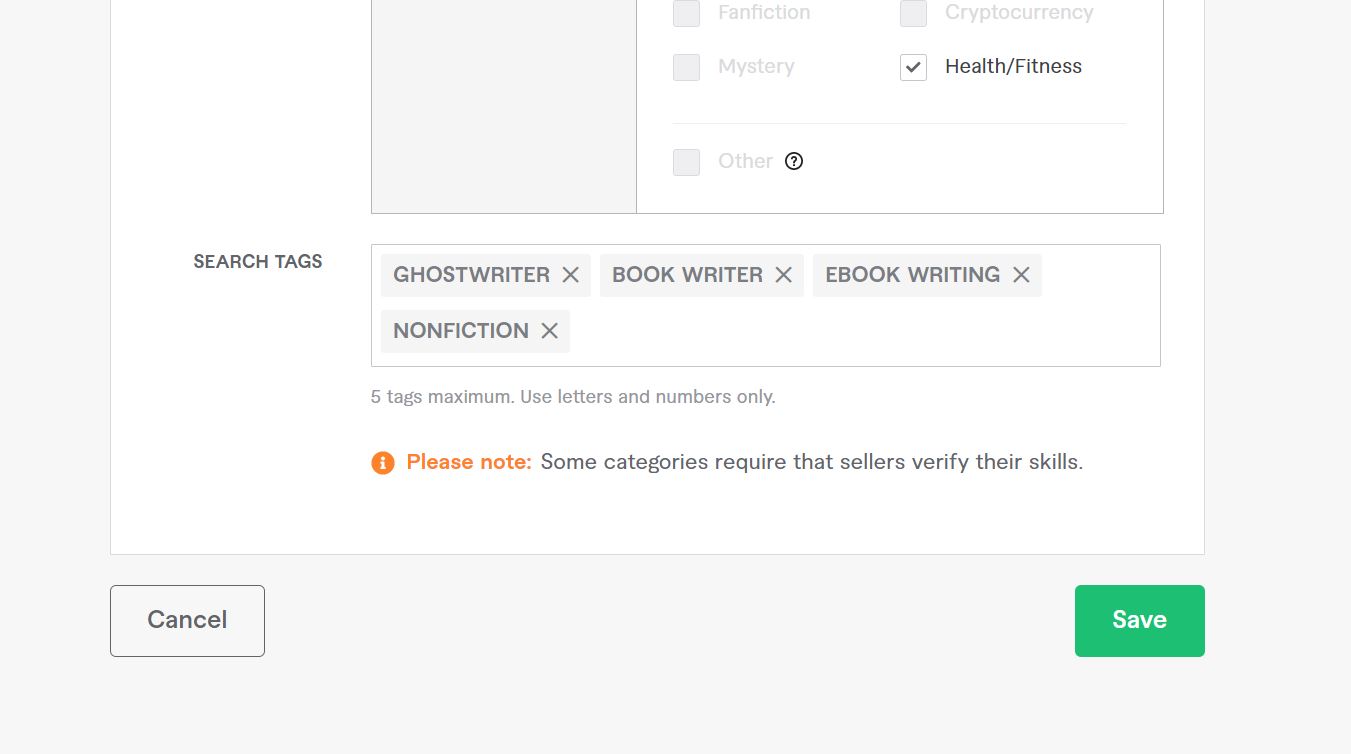The height and width of the screenshot is (754, 1351).
Task: Click the '5 tags maximum' hint text
Action: pos(573,397)
